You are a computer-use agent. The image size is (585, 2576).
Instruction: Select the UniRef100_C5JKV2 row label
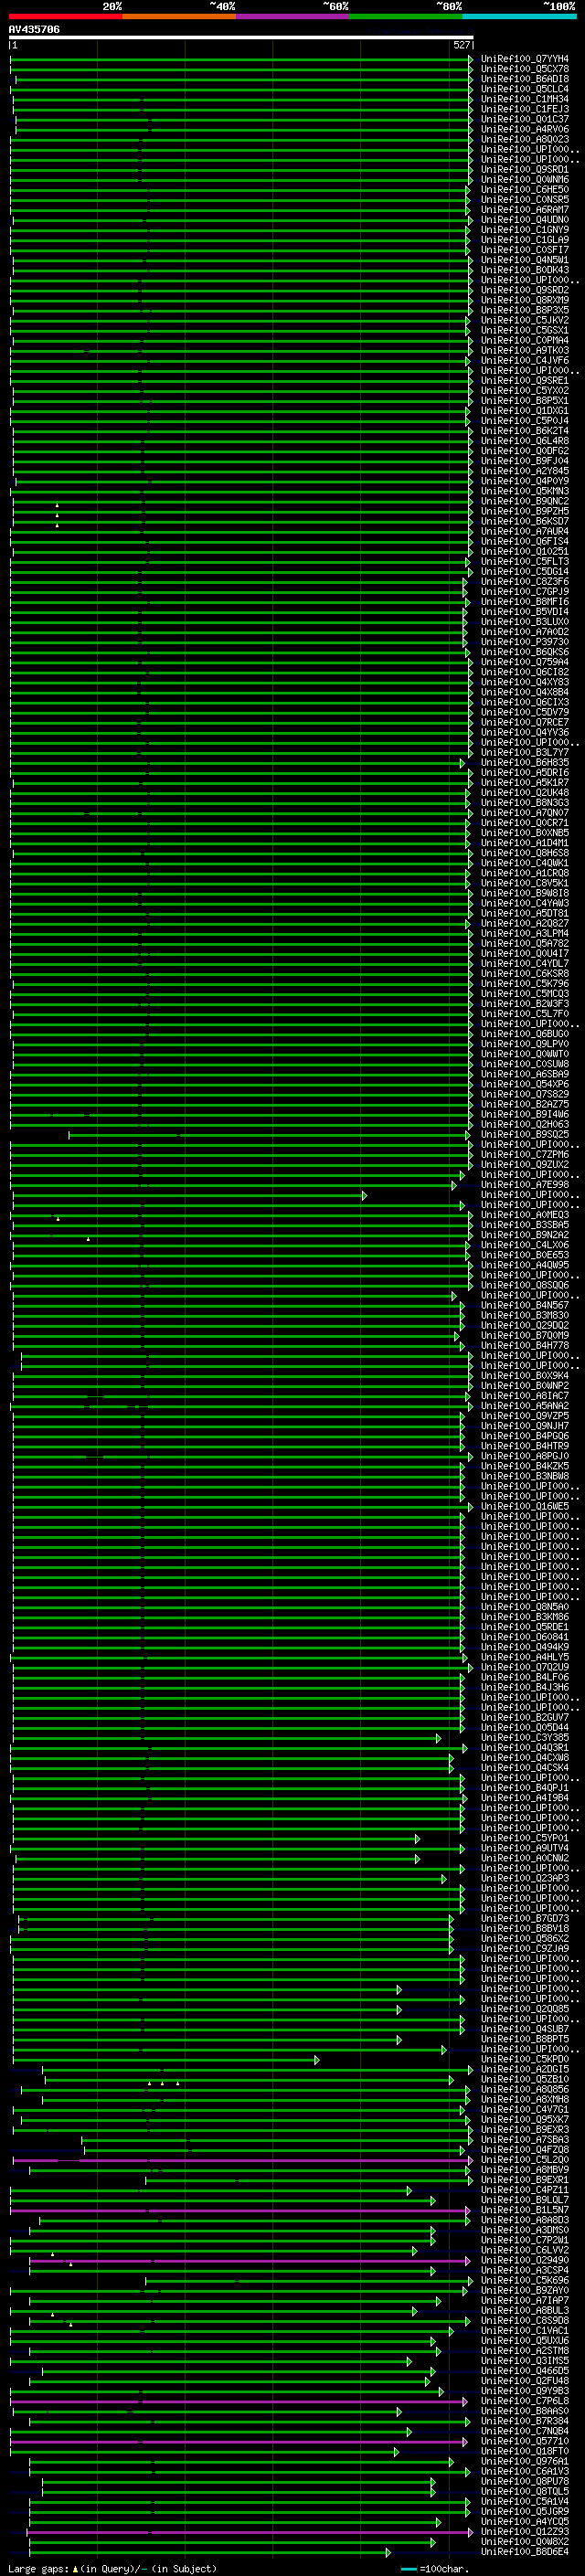pyautogui.click(x=525, y=320)
